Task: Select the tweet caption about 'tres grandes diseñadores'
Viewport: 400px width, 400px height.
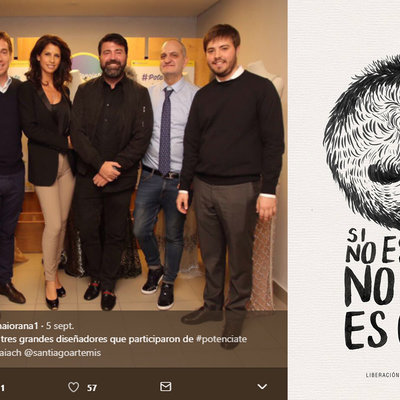Action: (123, 339)
